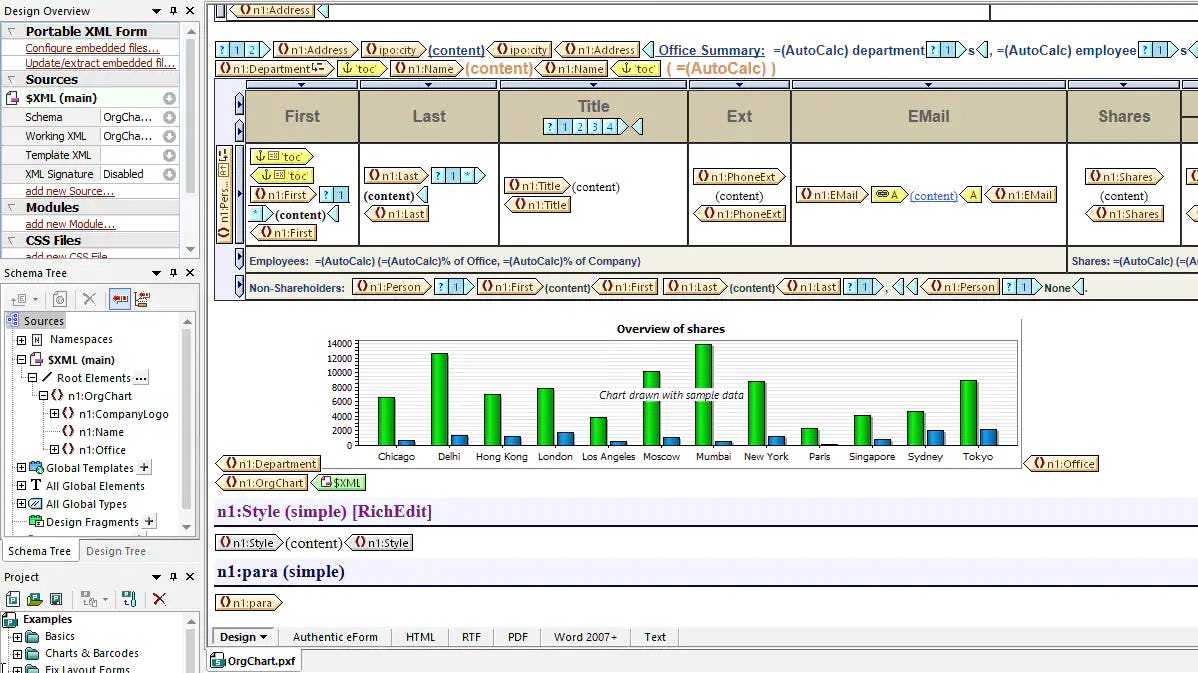Expand the n1:Office tree node
The height and width of the screenshot is (673, 1198).
tap(54, 449)
